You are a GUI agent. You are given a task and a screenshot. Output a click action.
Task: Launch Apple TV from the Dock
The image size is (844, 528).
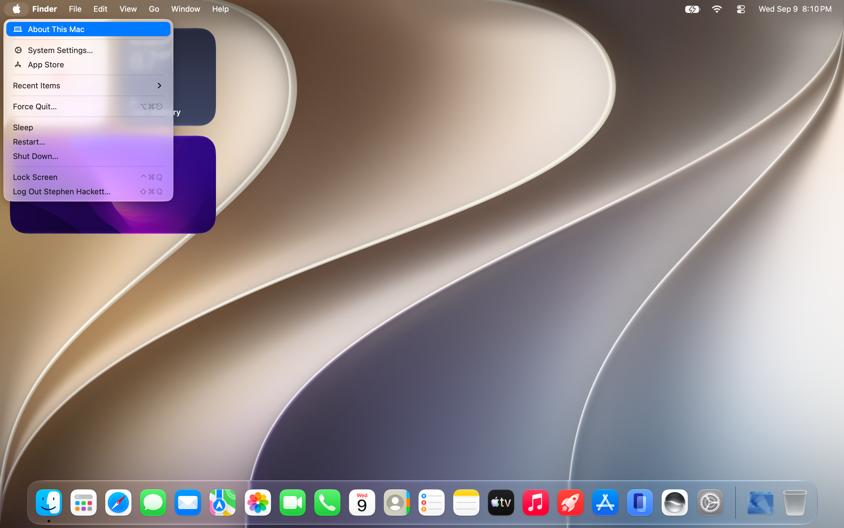(x=501, y=503)
